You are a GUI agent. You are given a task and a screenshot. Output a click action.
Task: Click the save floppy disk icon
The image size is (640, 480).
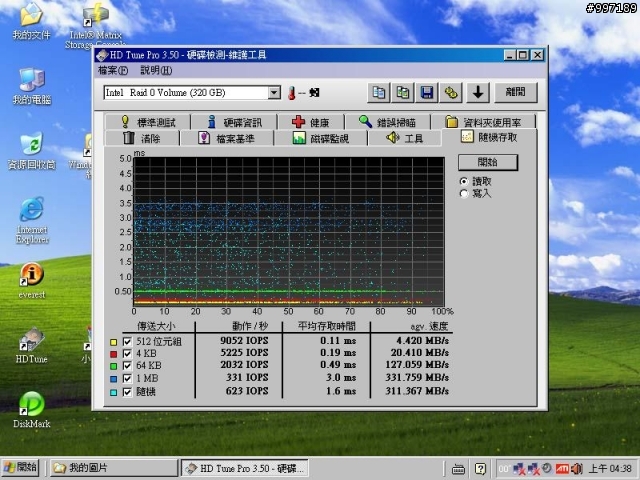click(427, 93)
